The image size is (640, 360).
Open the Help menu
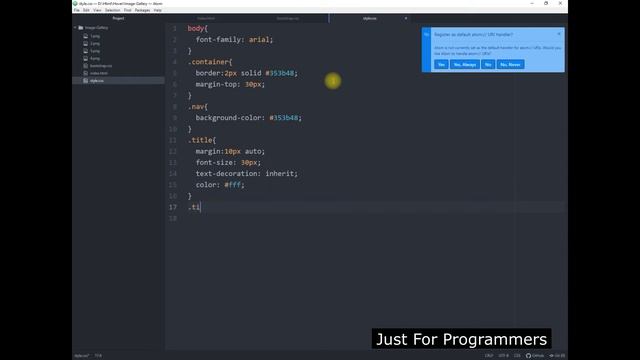[158, 10]
